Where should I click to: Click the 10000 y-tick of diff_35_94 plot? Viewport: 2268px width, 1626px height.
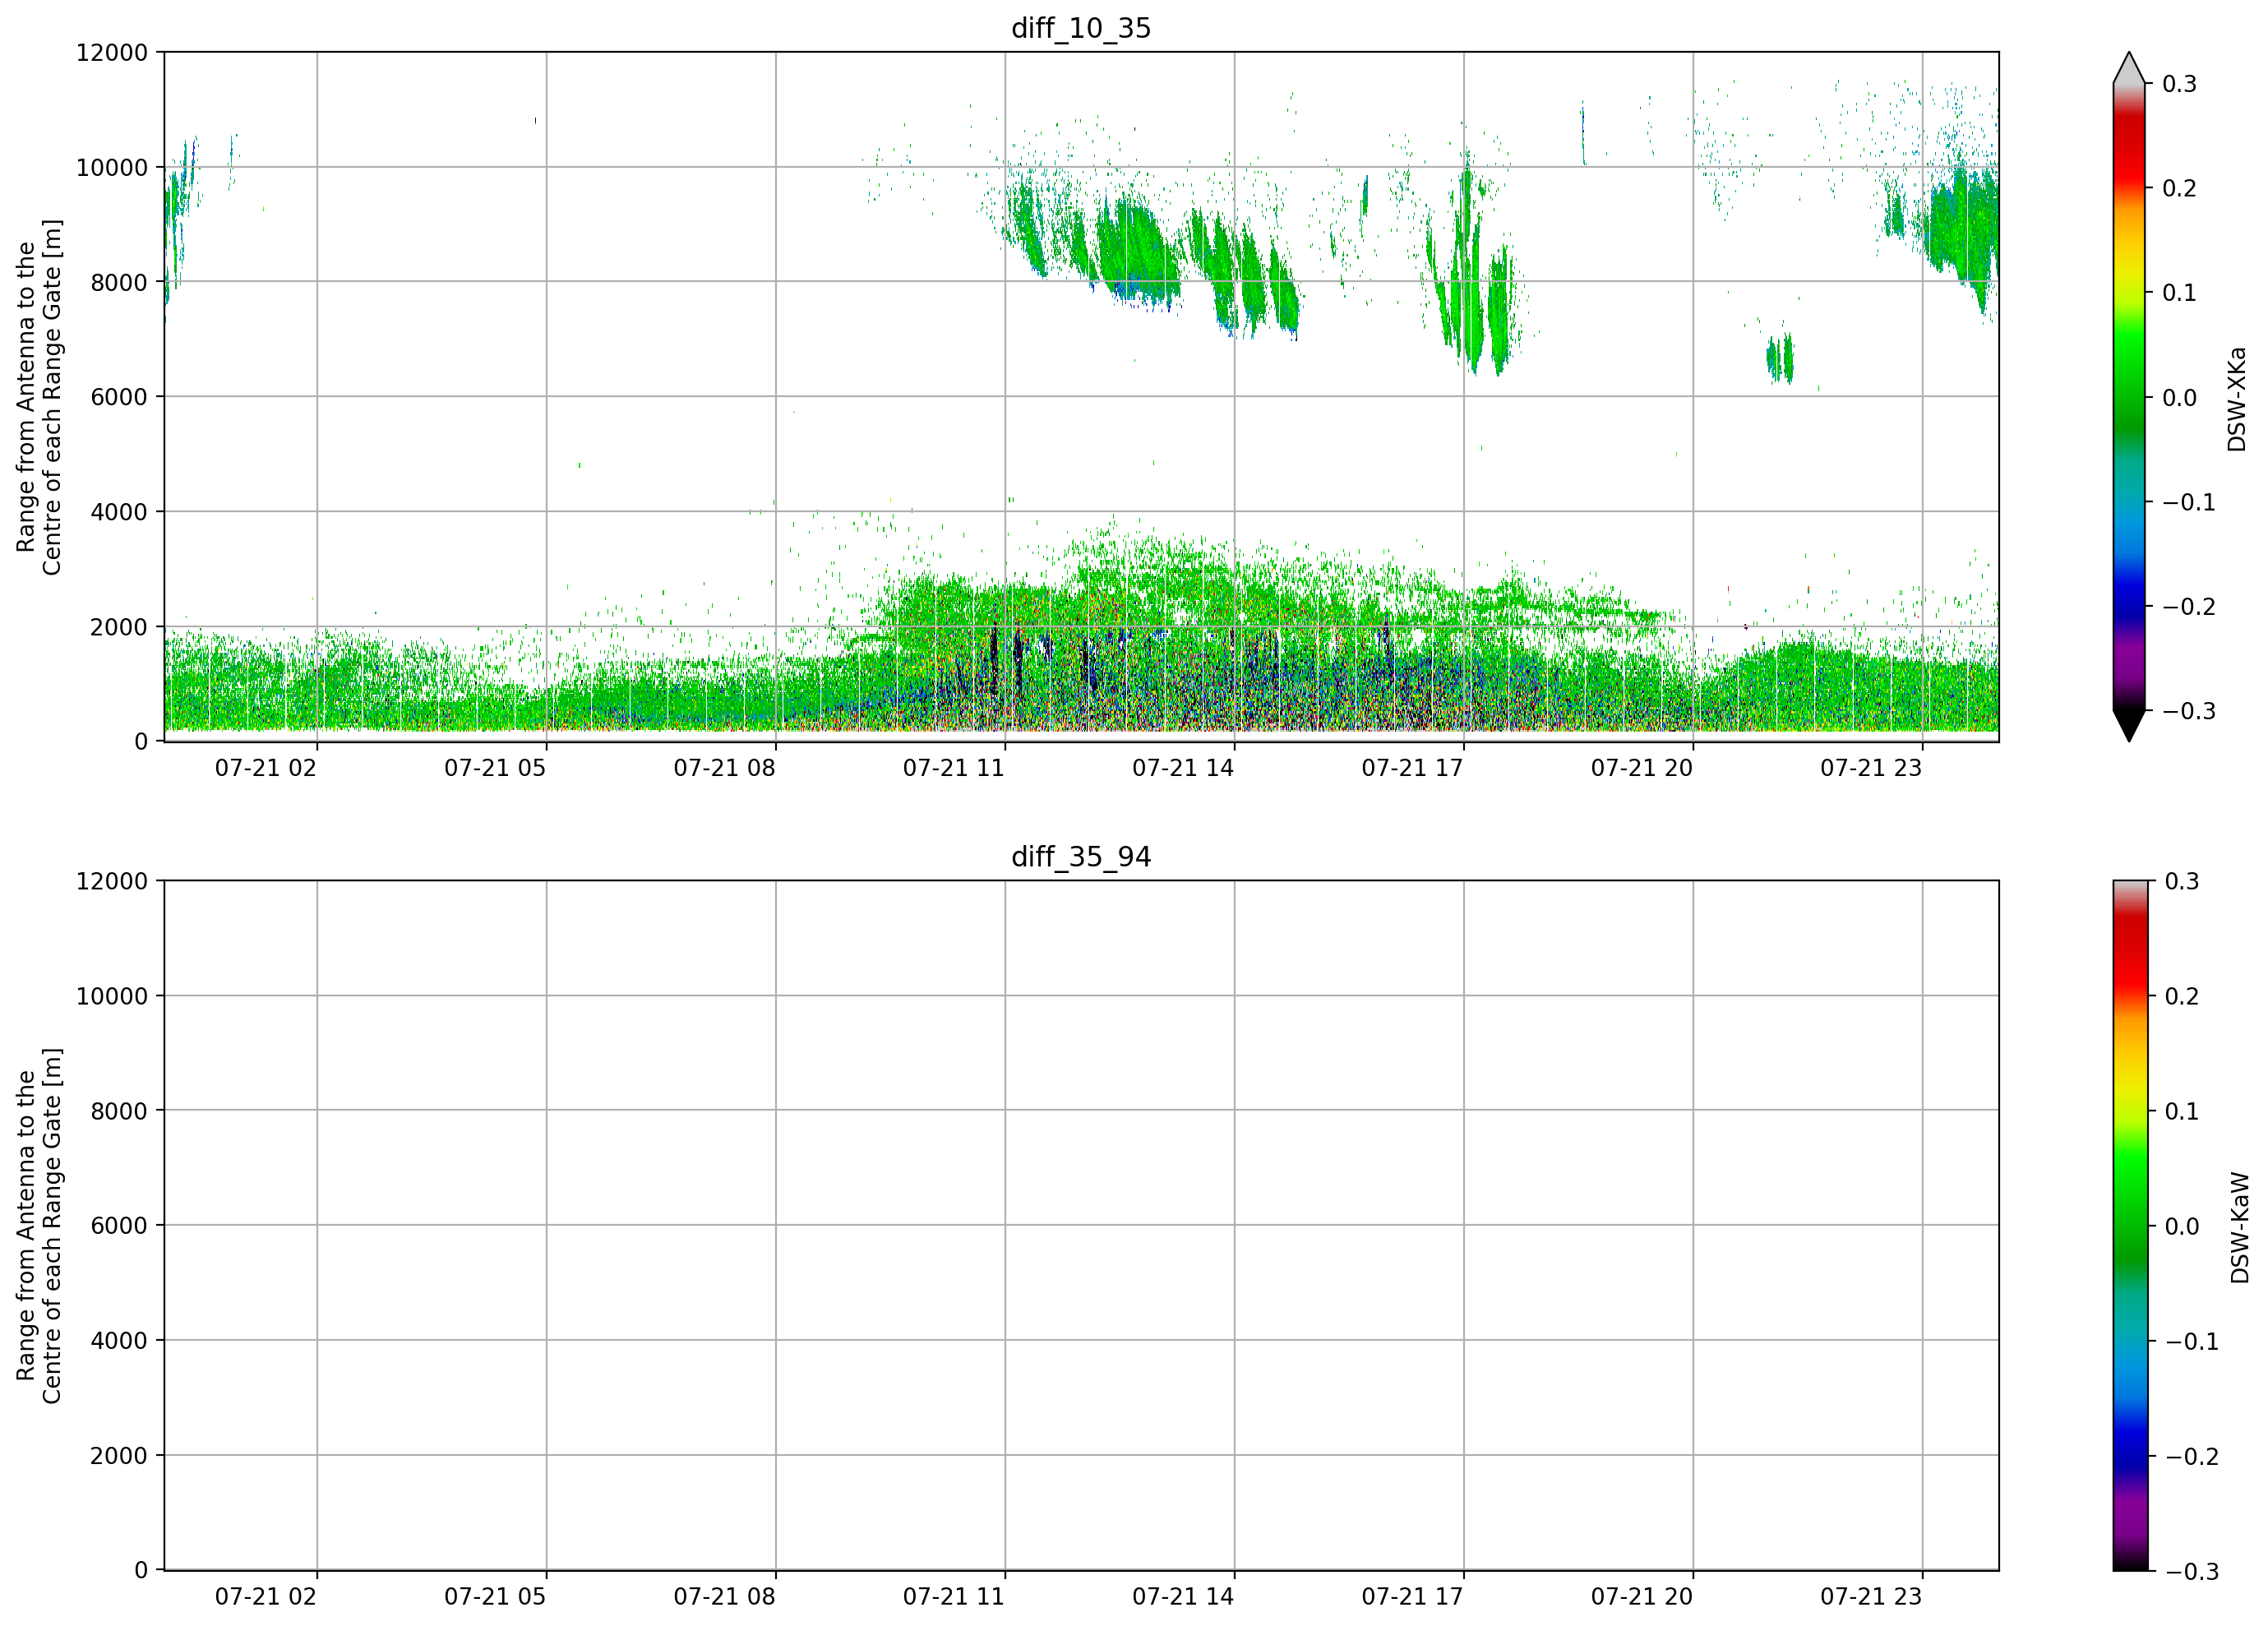(x=112, y=997)
